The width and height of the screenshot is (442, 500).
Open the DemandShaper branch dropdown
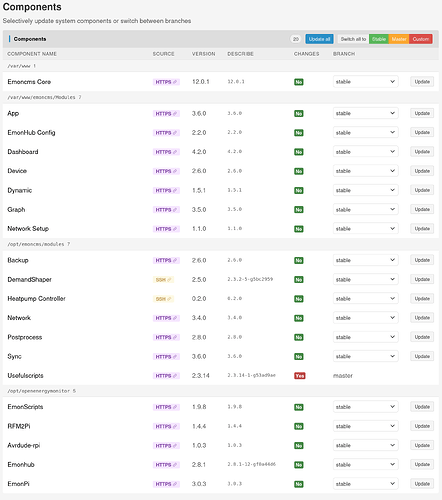(x=365, y=279)
